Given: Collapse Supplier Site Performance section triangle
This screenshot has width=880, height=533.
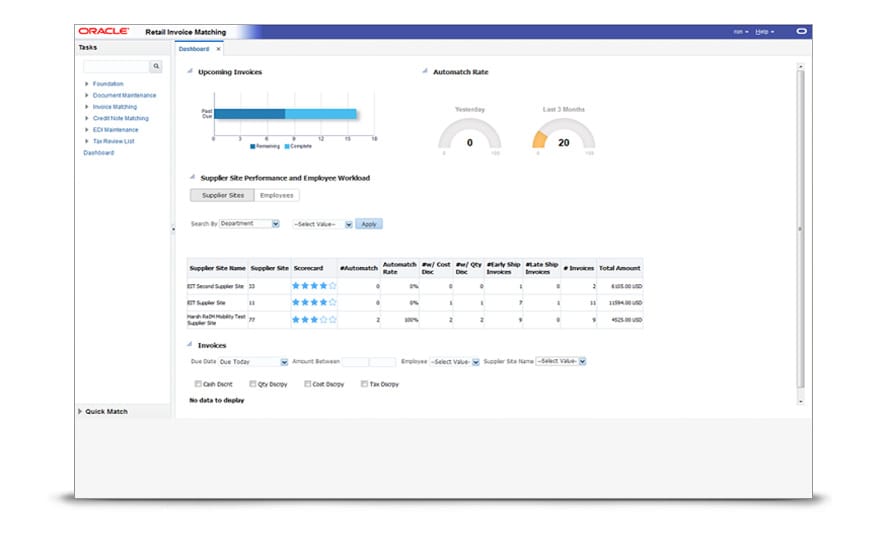Looking at the screenshot, I should pos(192,177).
